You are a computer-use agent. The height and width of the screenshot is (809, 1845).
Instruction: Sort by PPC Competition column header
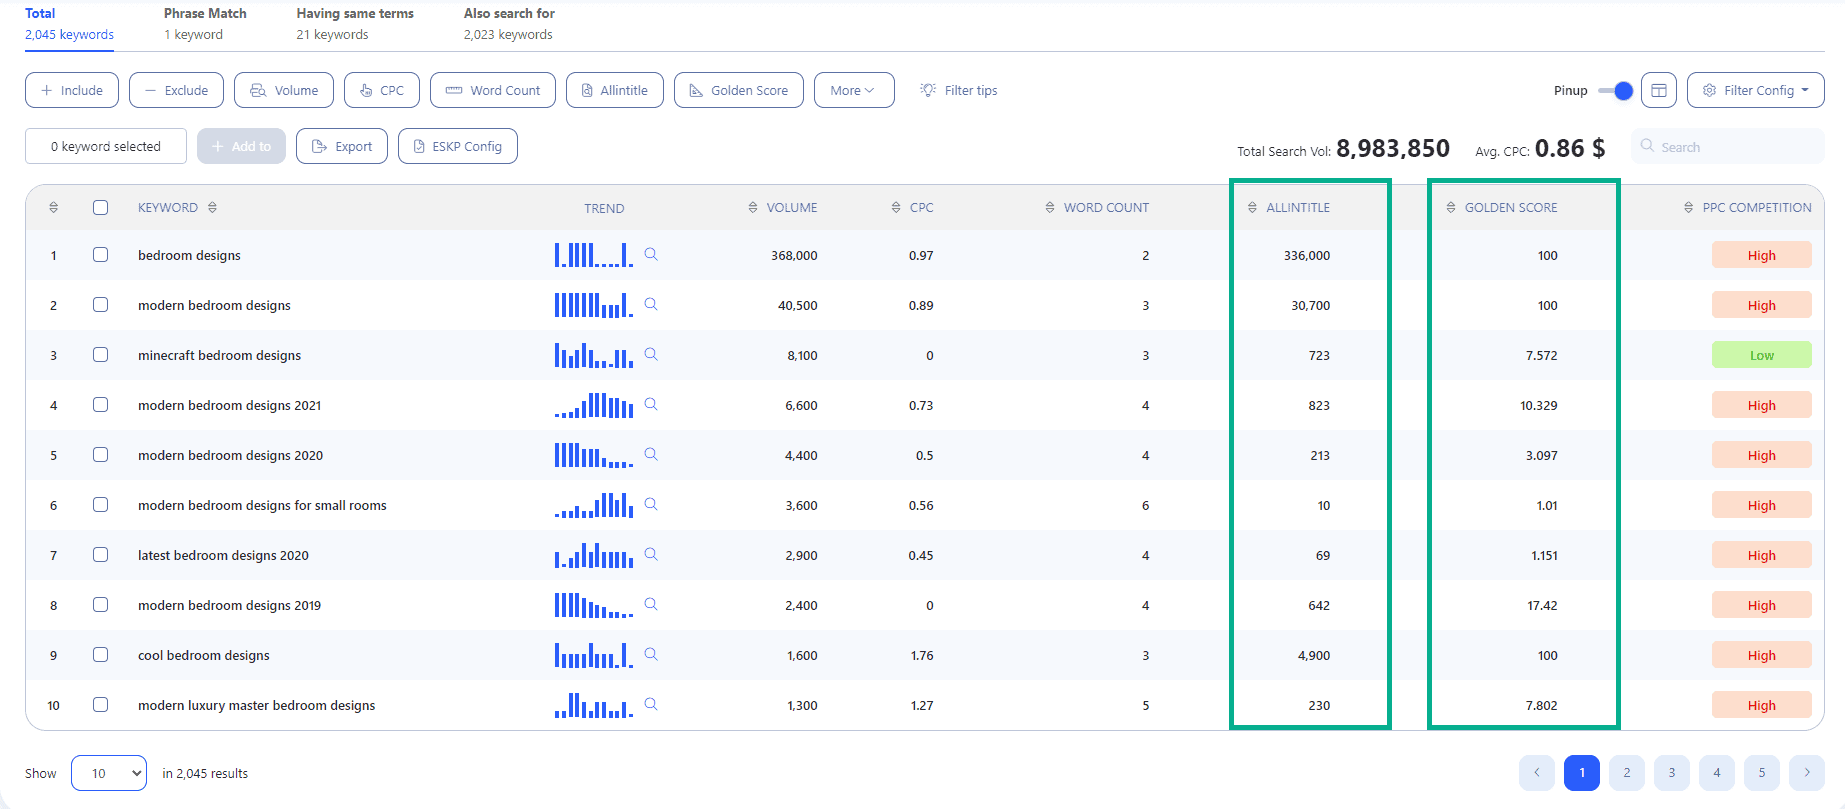(x=1689, y=207)
